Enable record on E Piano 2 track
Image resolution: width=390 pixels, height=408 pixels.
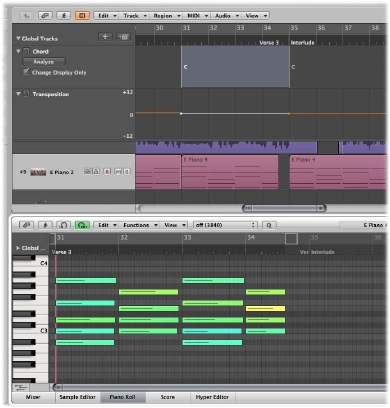107,172
